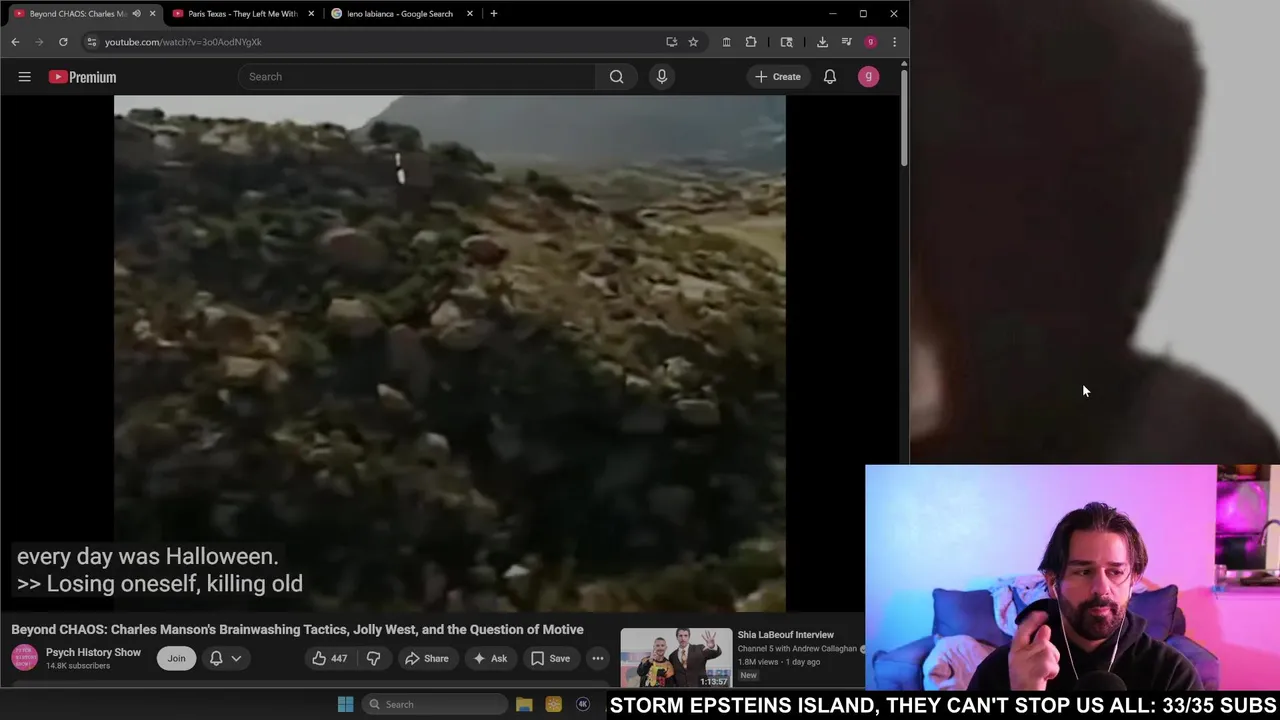Click the YouTube search magnifier button

617,77
